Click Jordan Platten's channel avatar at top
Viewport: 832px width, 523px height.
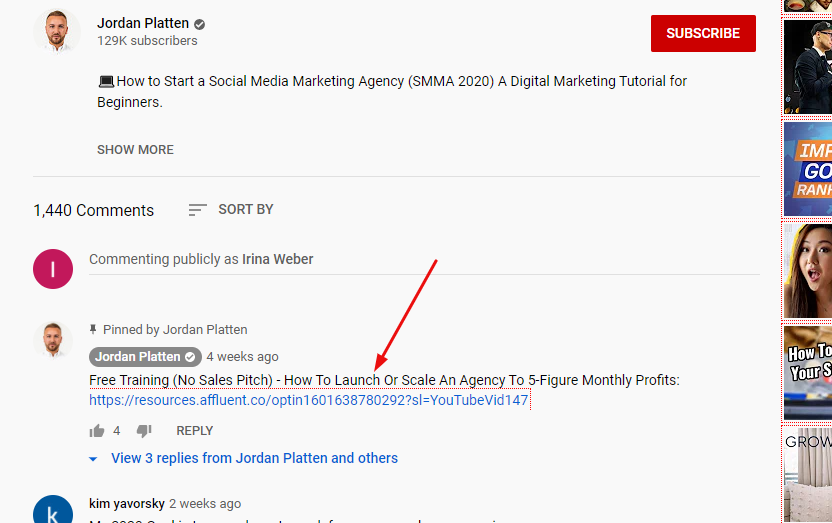(x=57, y=31)
